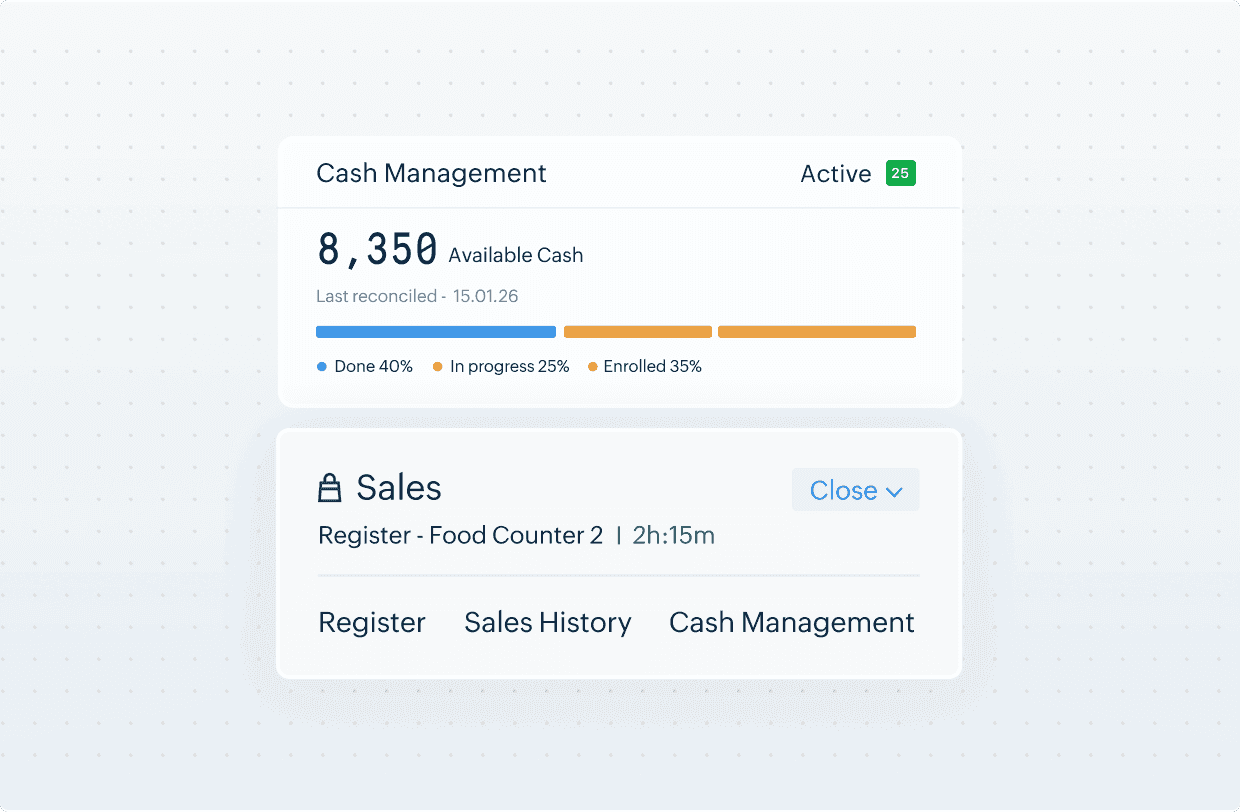Click the In progress 25% legend entry

click(501, 366)
